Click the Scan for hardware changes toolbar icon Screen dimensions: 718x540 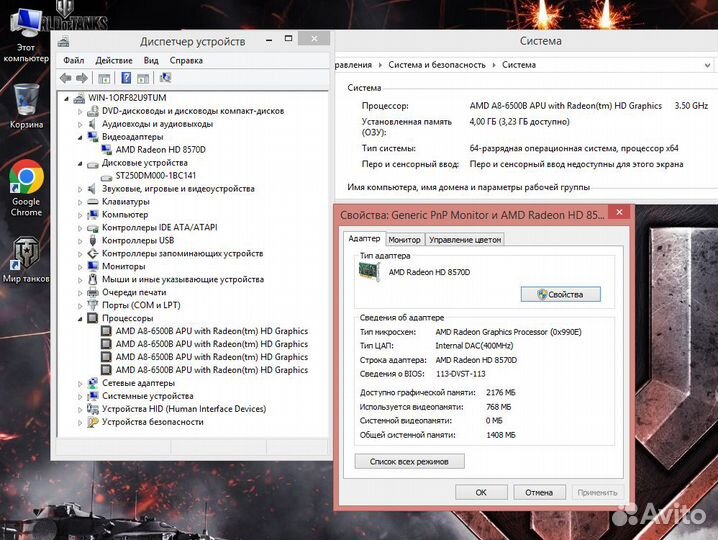tap(165, 78)
